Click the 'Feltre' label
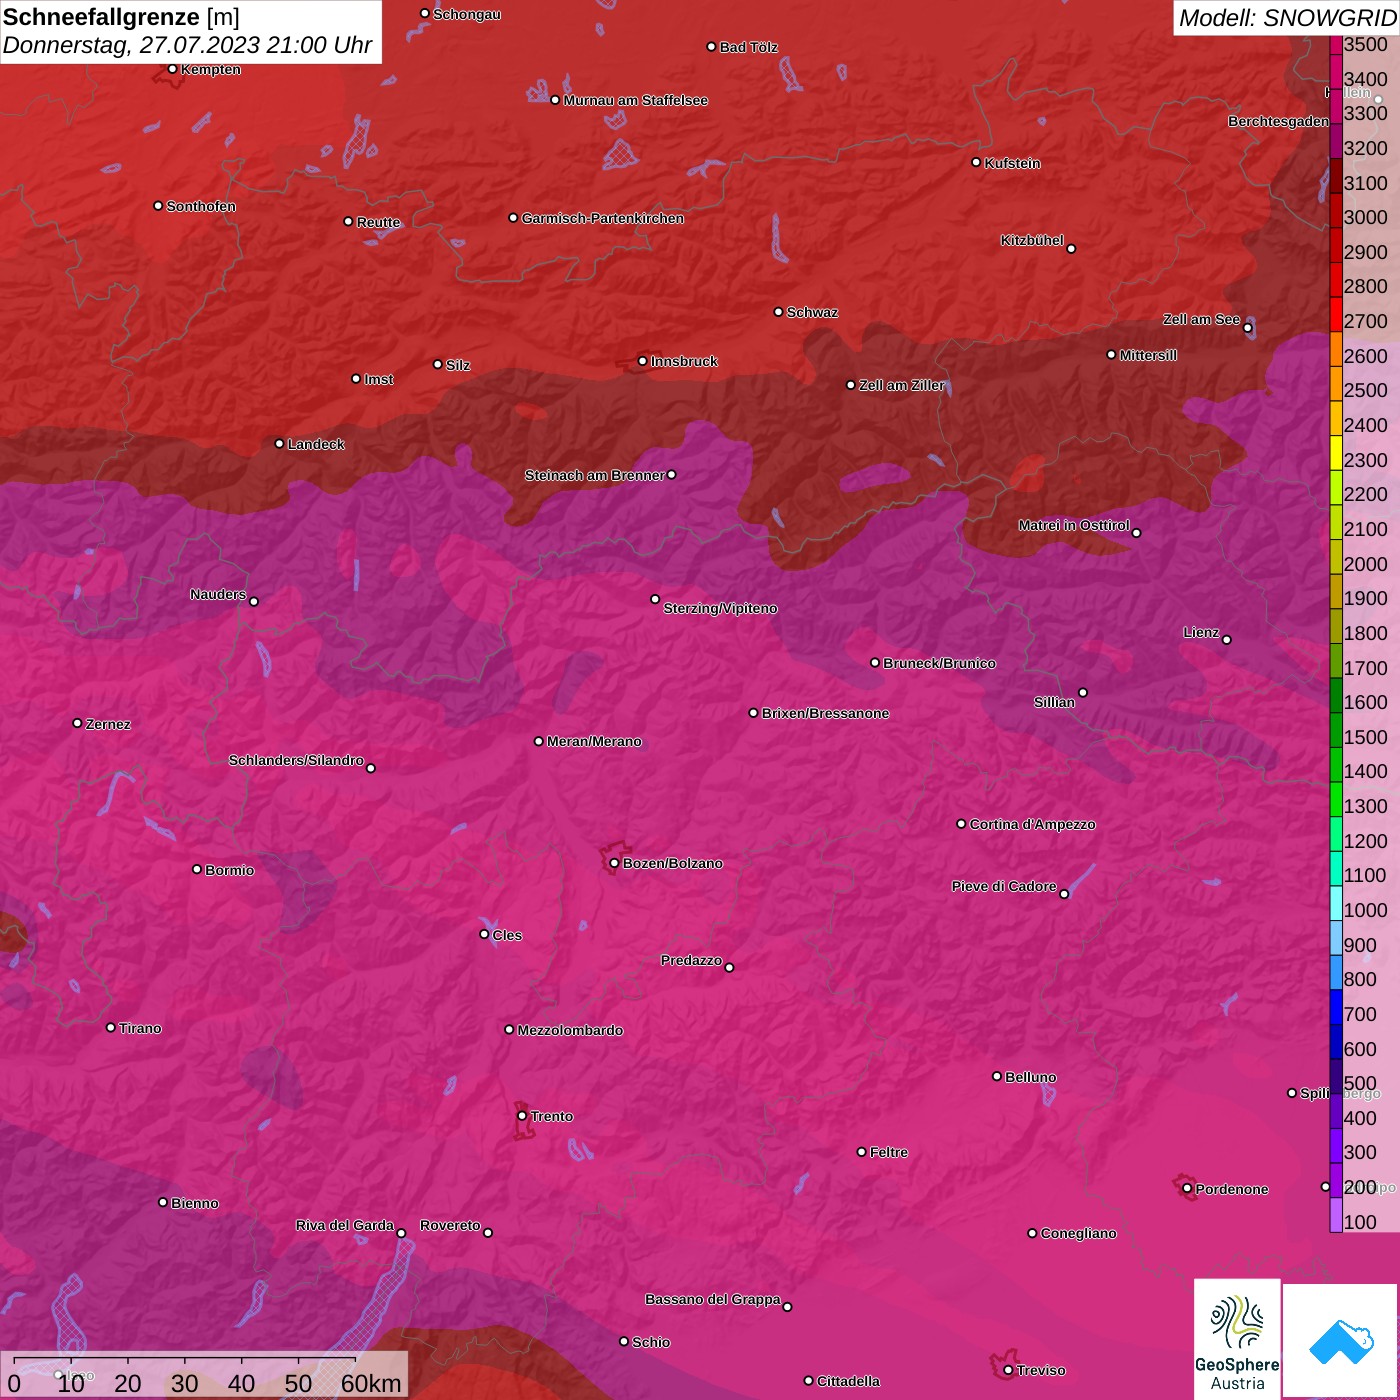The height and width of the screenshot is (1400, 1400). [889, 1152]
